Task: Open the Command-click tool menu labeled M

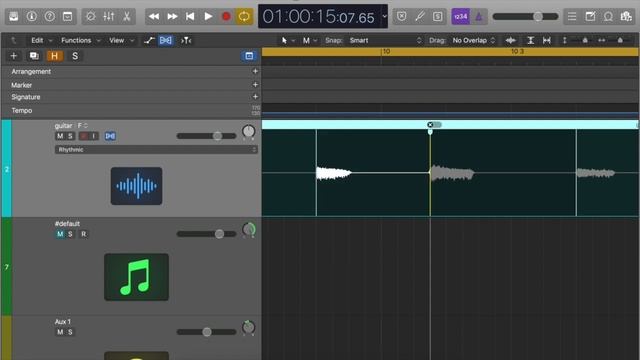Action: (x=309, y=40)
